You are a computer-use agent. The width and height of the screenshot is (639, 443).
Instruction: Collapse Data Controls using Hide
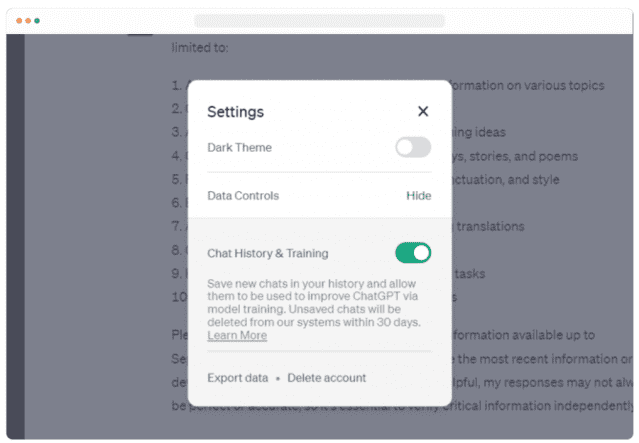tap(418, 195)
